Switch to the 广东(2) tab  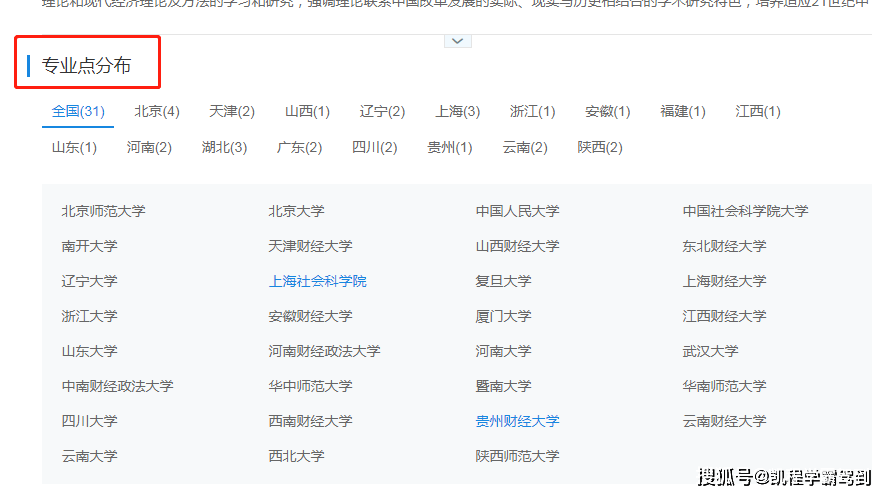[299, 147]
